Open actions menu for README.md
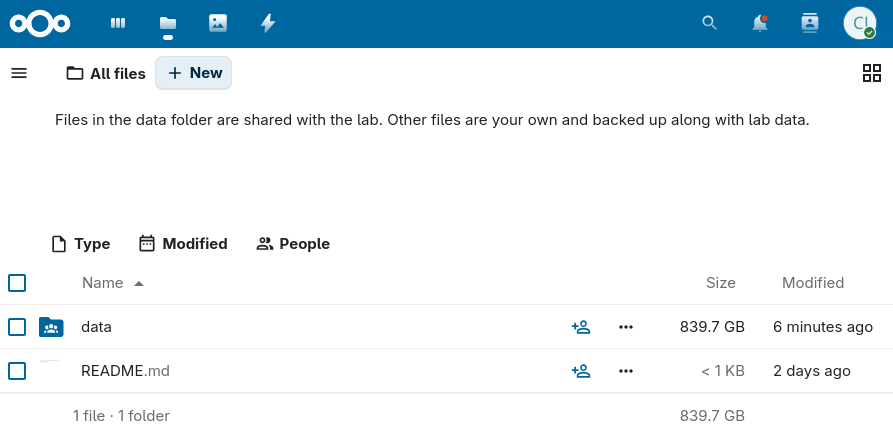 click(x=626, y=371)
